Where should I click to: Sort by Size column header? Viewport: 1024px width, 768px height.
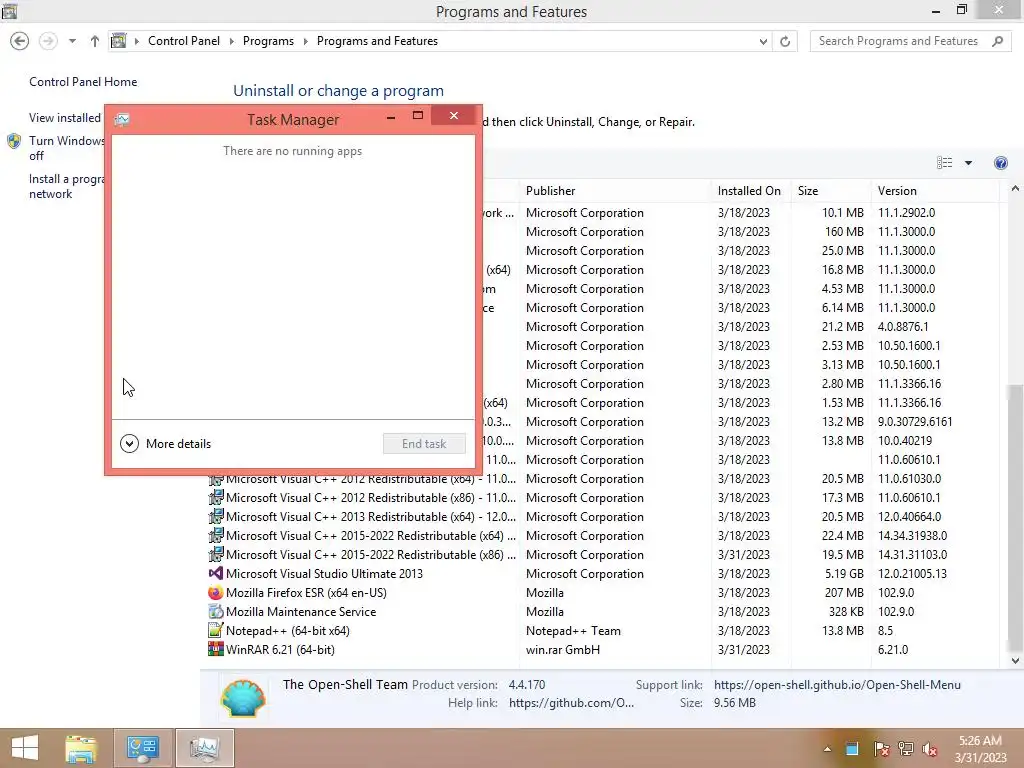point(808,191)
